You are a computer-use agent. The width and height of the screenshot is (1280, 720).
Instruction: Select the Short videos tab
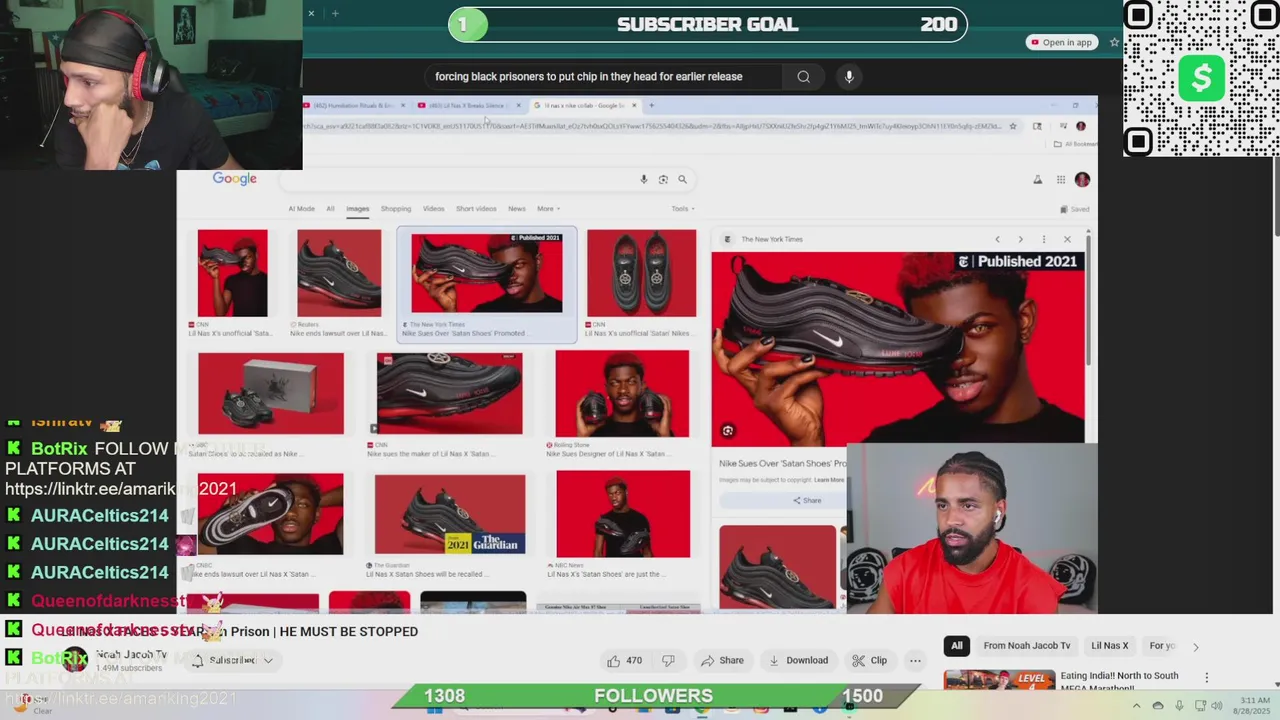(x=476, y=209)
